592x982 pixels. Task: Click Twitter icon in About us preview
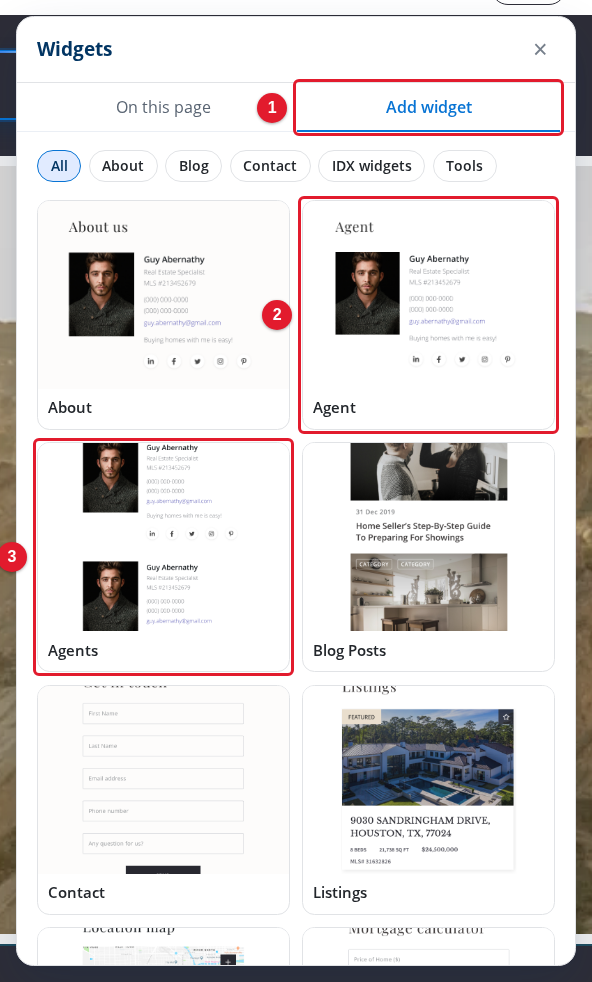click(x=197, y=361)
